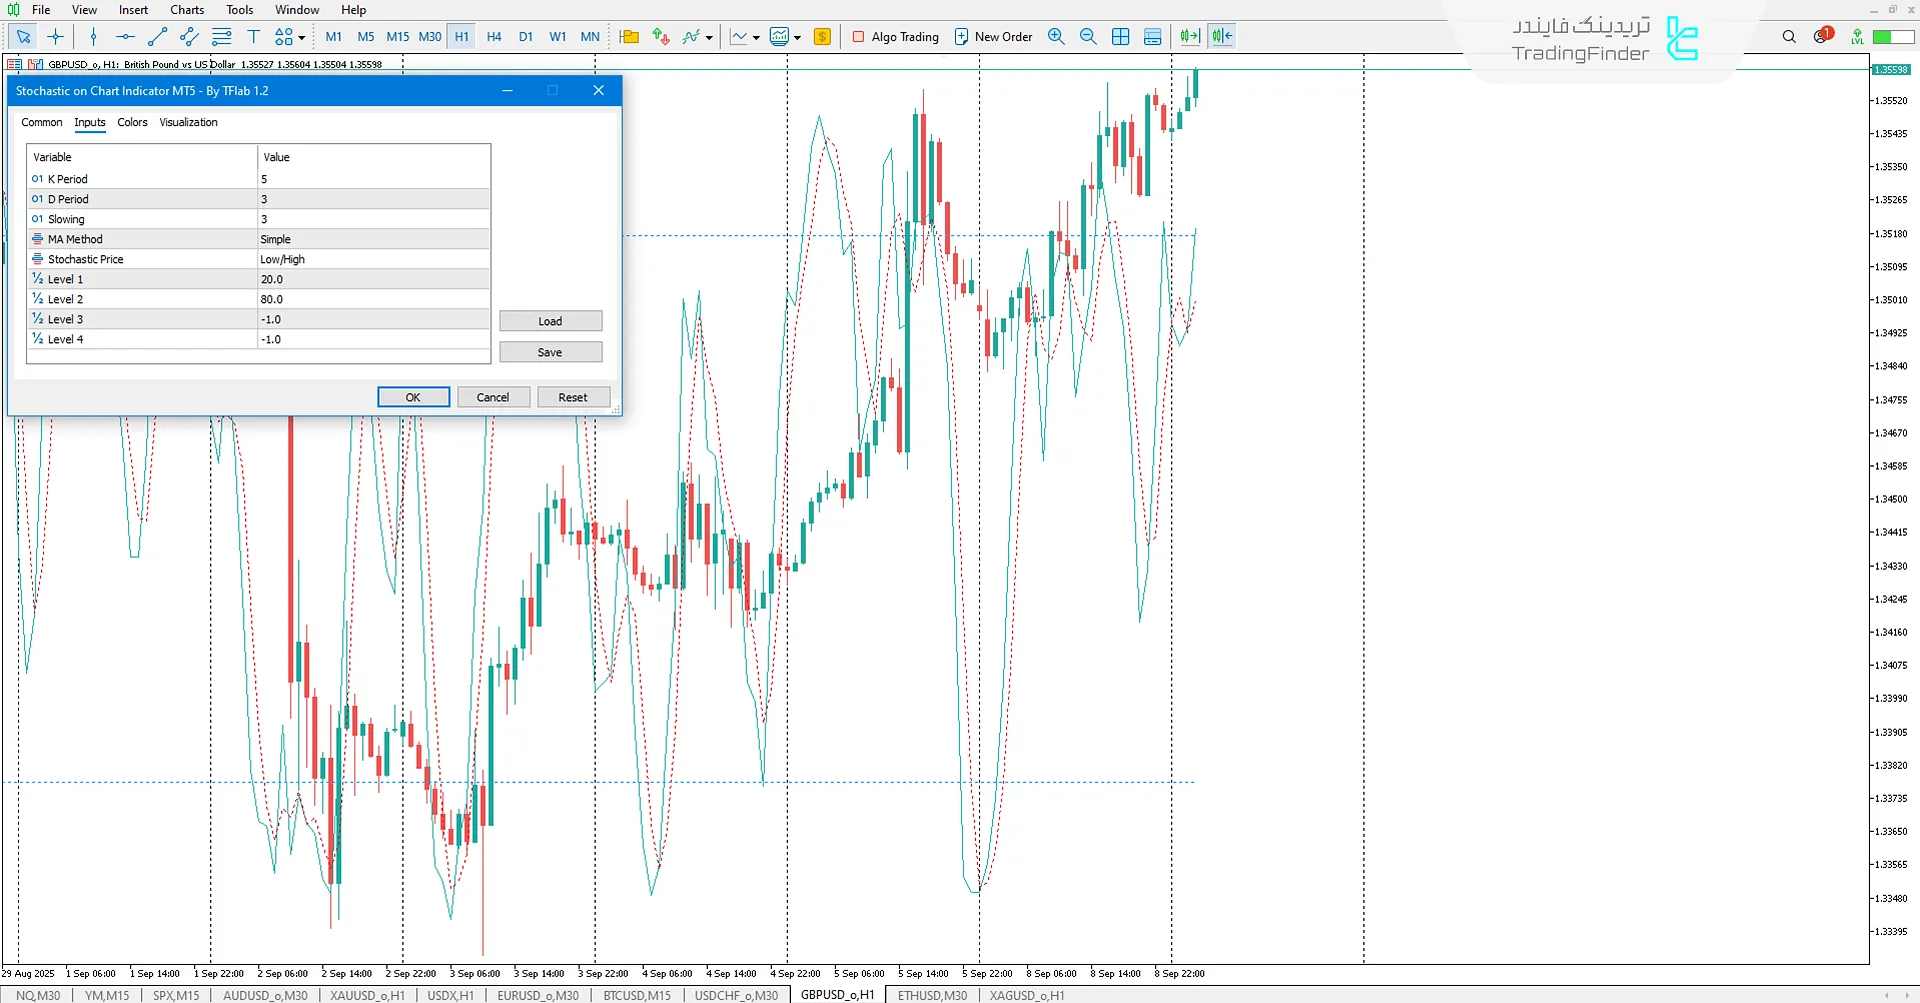
Task: Click the deposit funds dollar icon
Action: 822,36
